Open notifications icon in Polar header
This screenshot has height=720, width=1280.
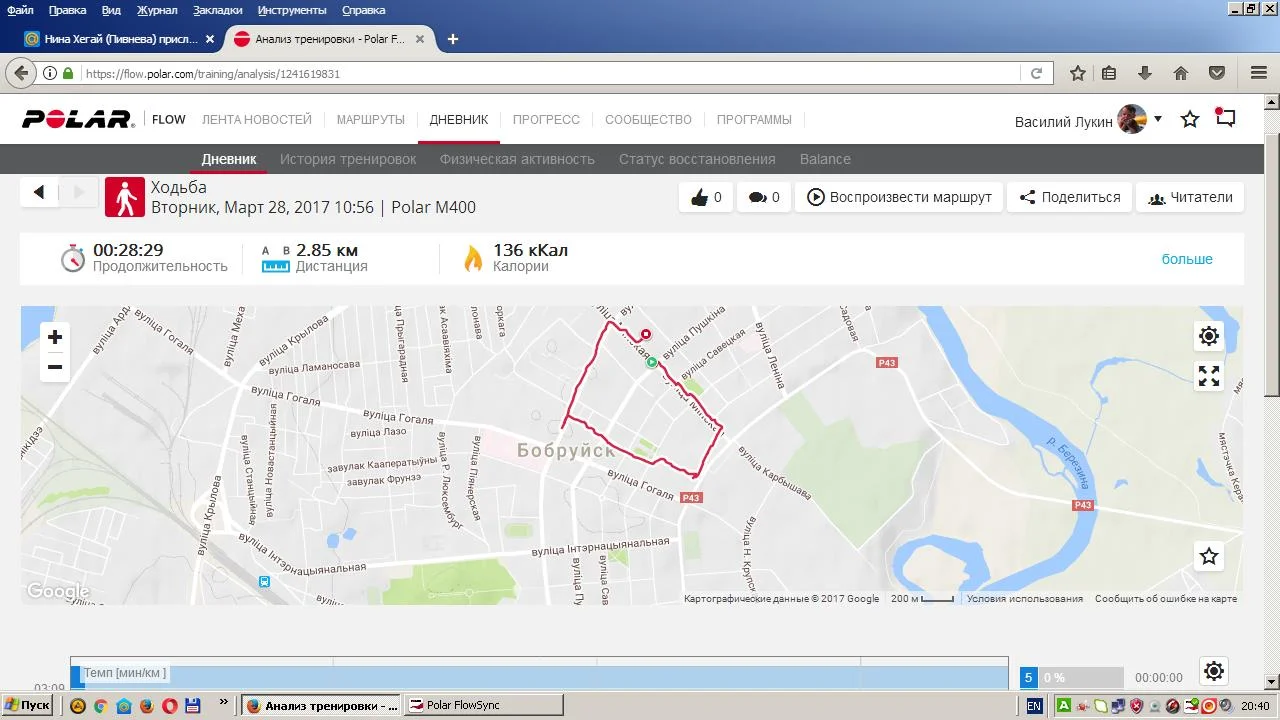[x=1225, y=118]
